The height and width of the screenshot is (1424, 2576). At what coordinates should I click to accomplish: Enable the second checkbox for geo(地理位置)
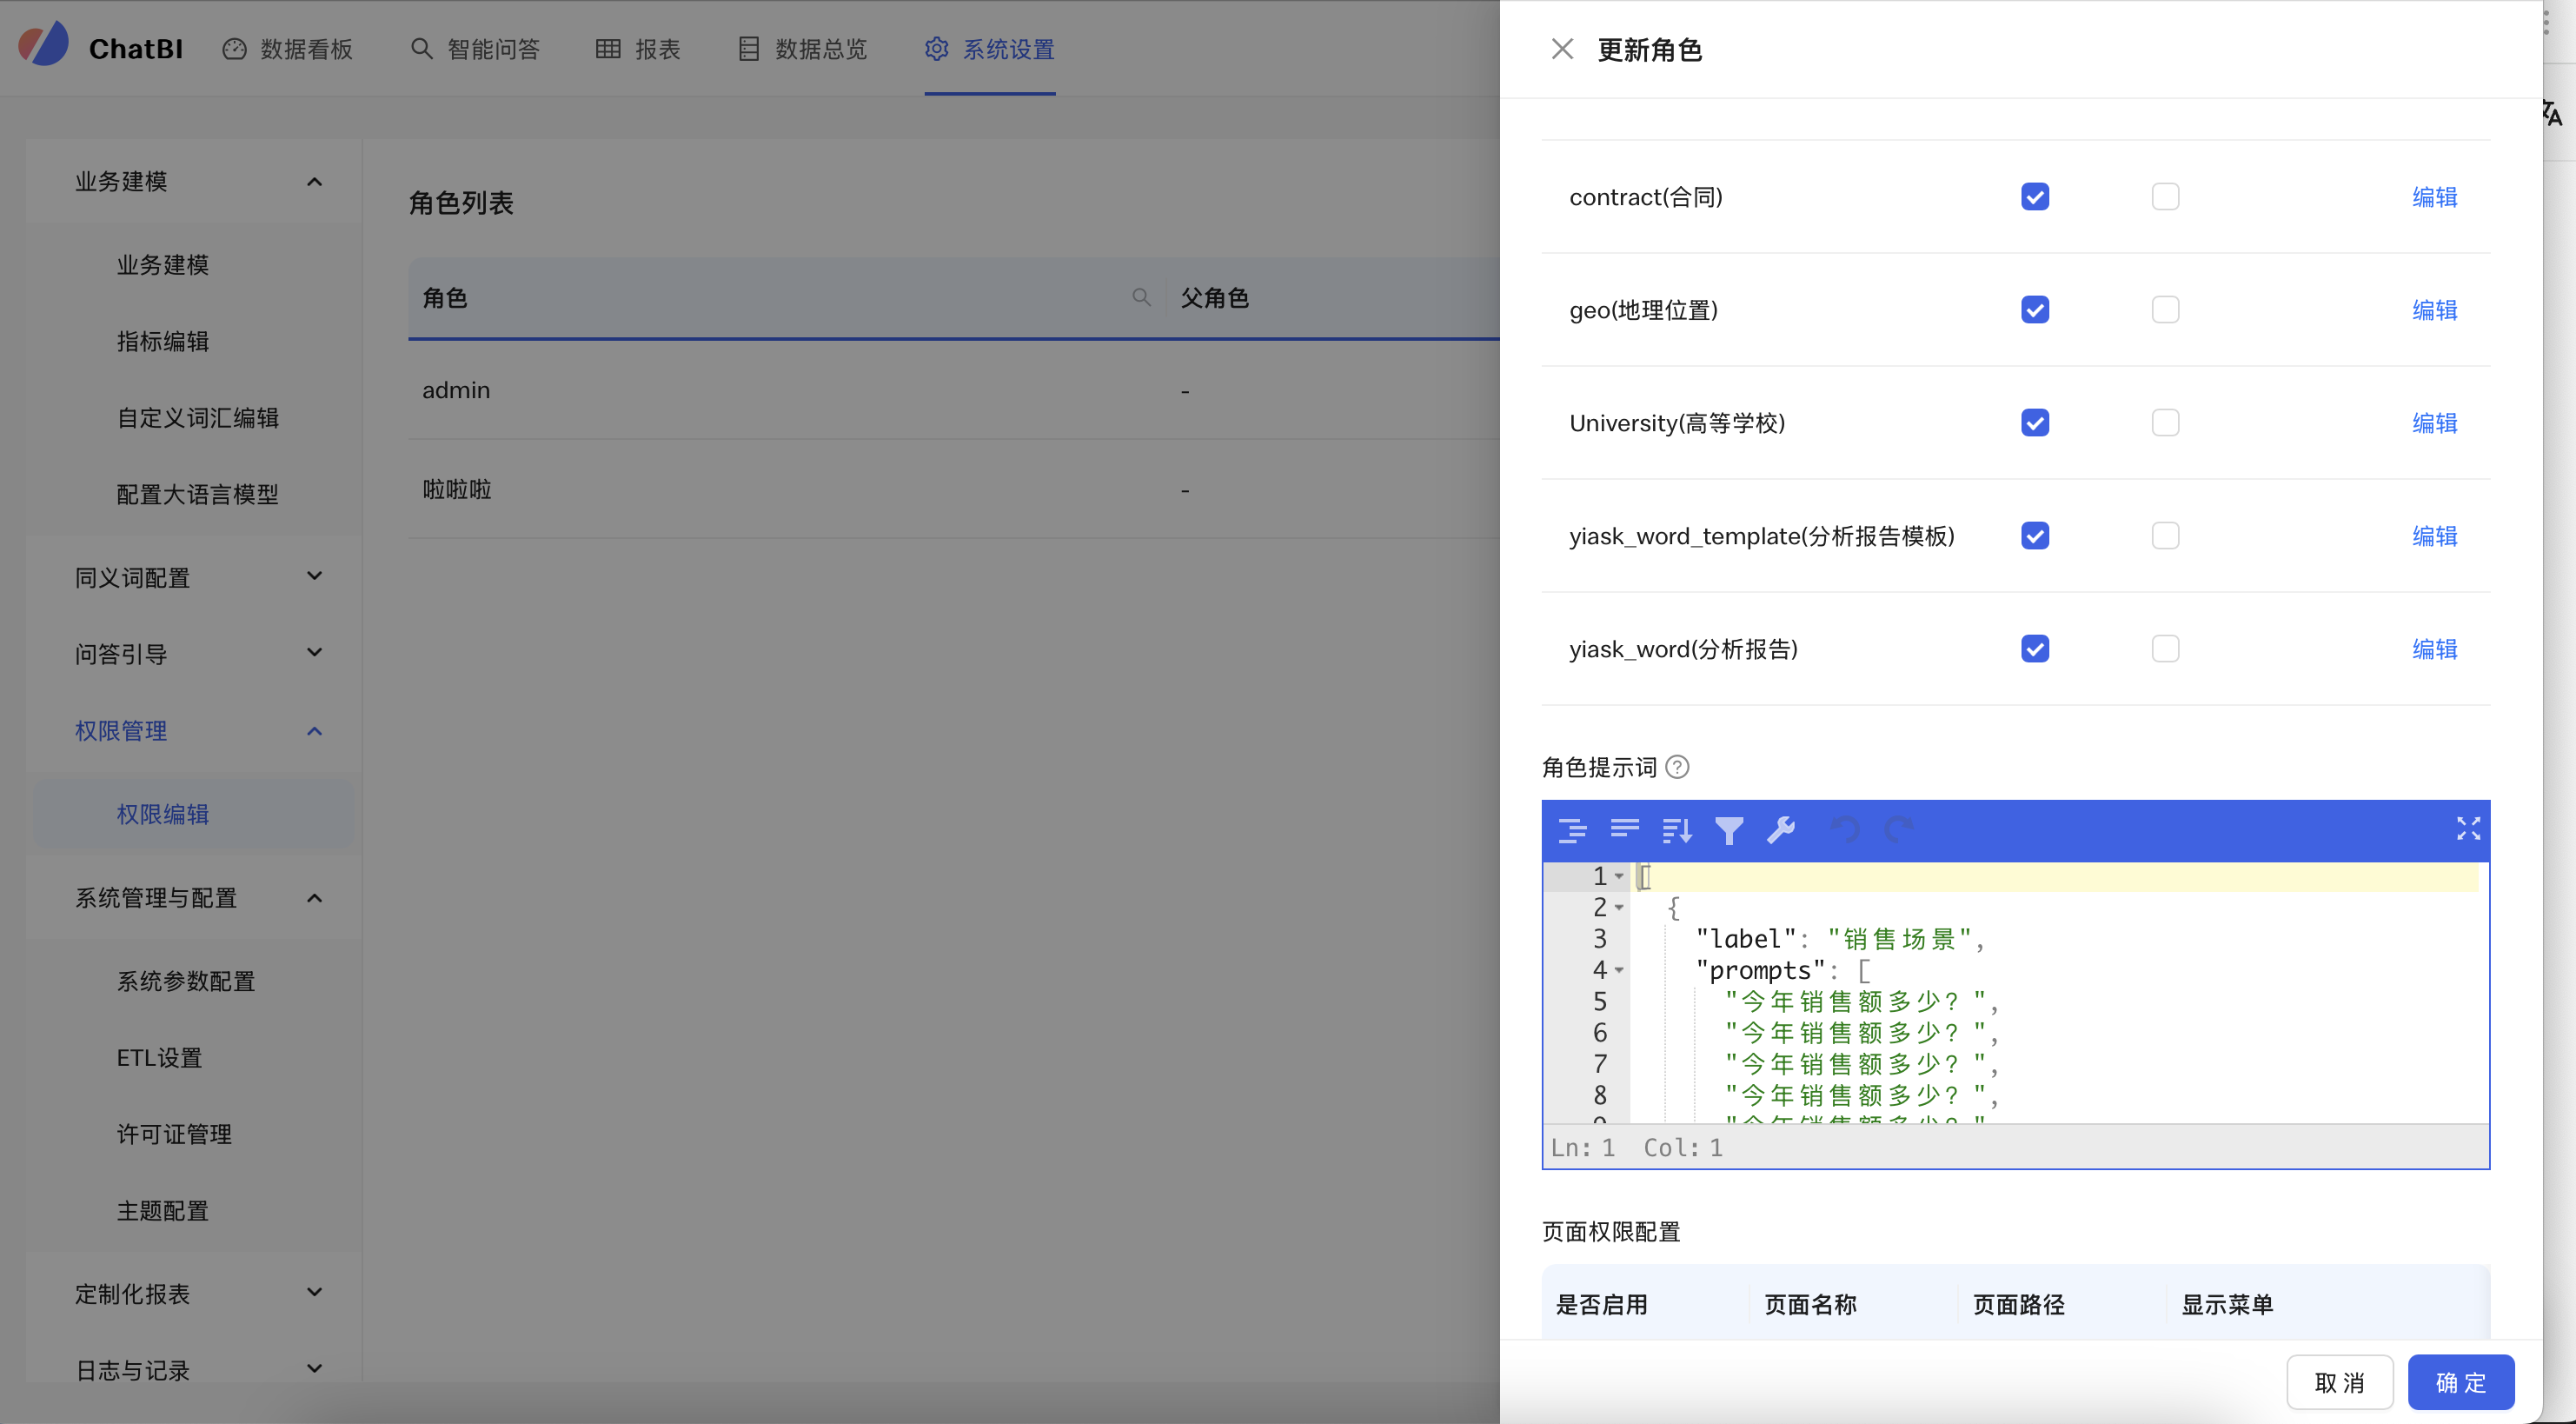[2166, 309]
